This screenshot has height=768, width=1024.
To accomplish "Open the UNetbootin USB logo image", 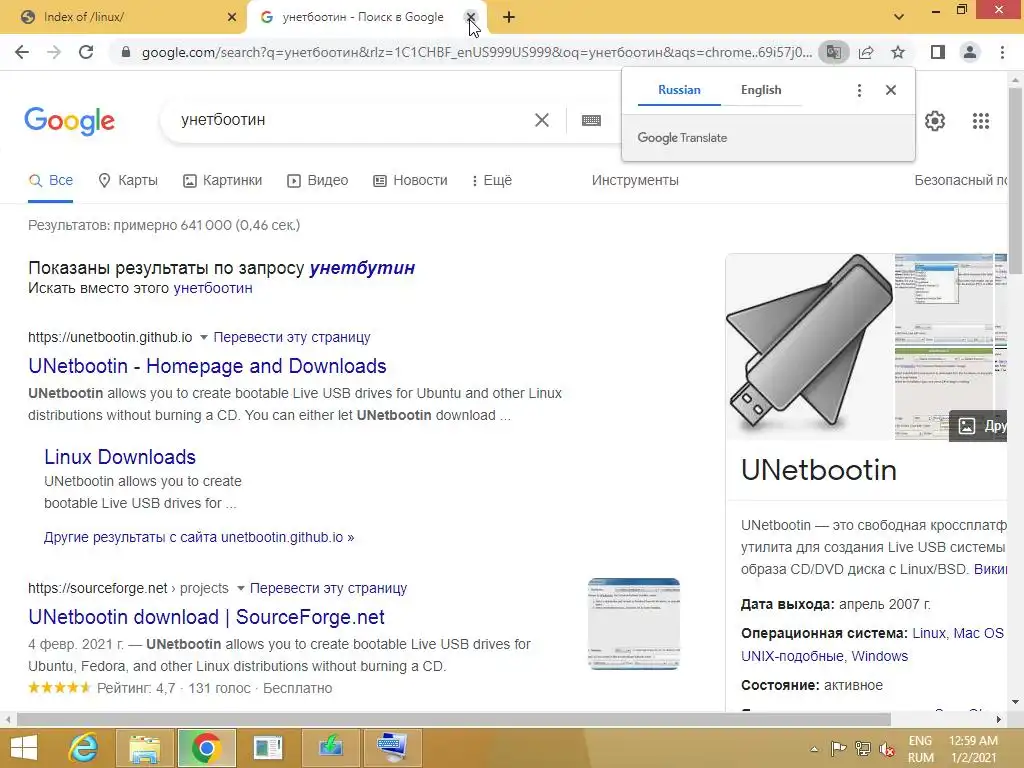I will (x=810, y=347).
